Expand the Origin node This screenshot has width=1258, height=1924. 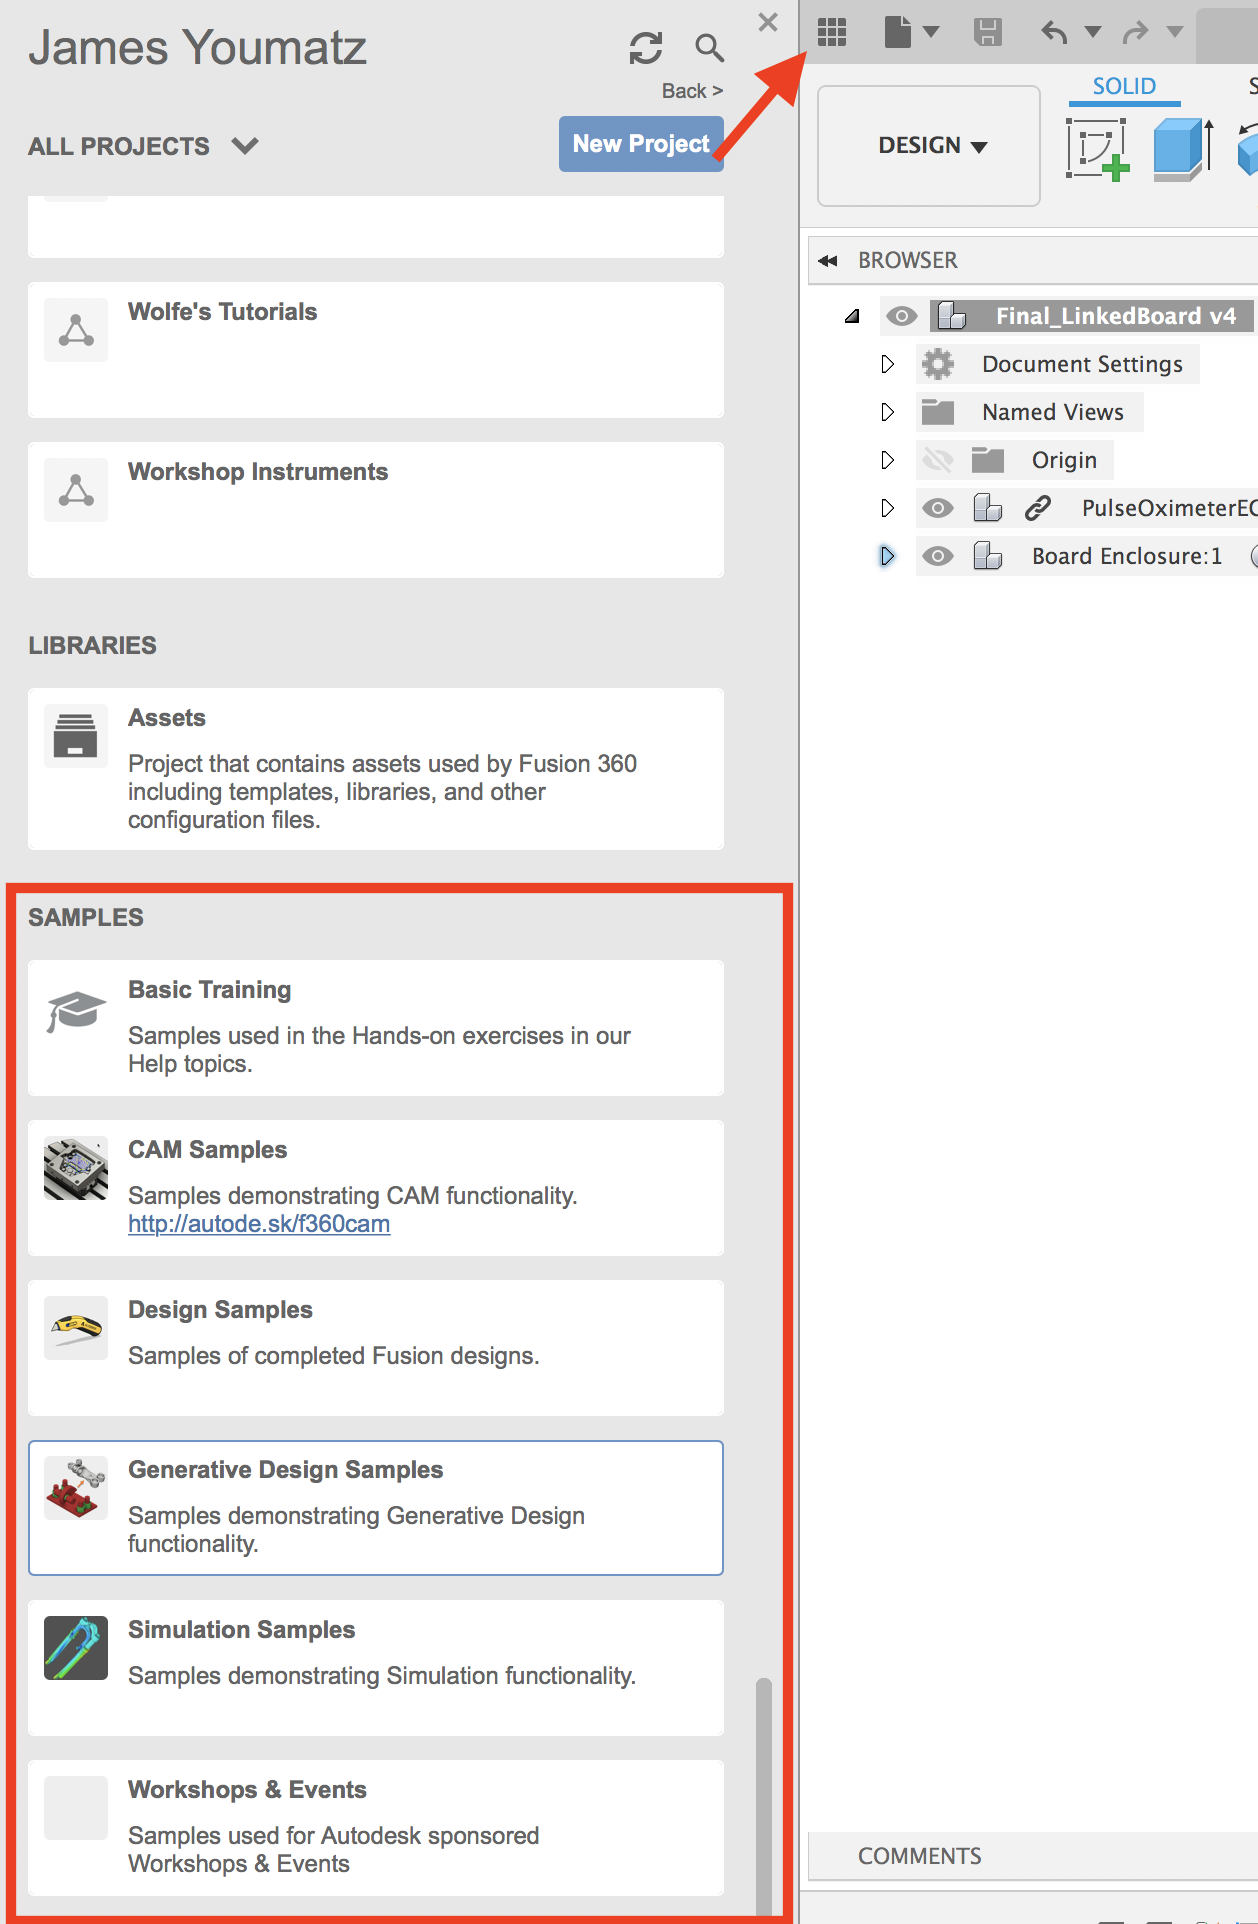(x=887, y=460)
